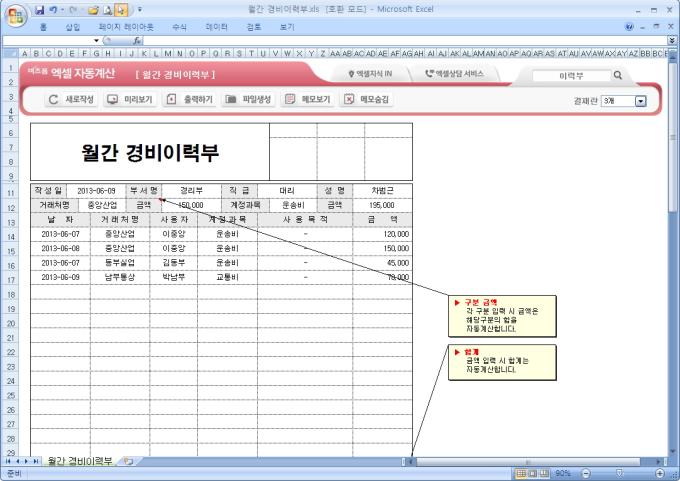Click the 파일생성 button
The width and height of the screenshot is (680, 481).
tap(248, 99)
